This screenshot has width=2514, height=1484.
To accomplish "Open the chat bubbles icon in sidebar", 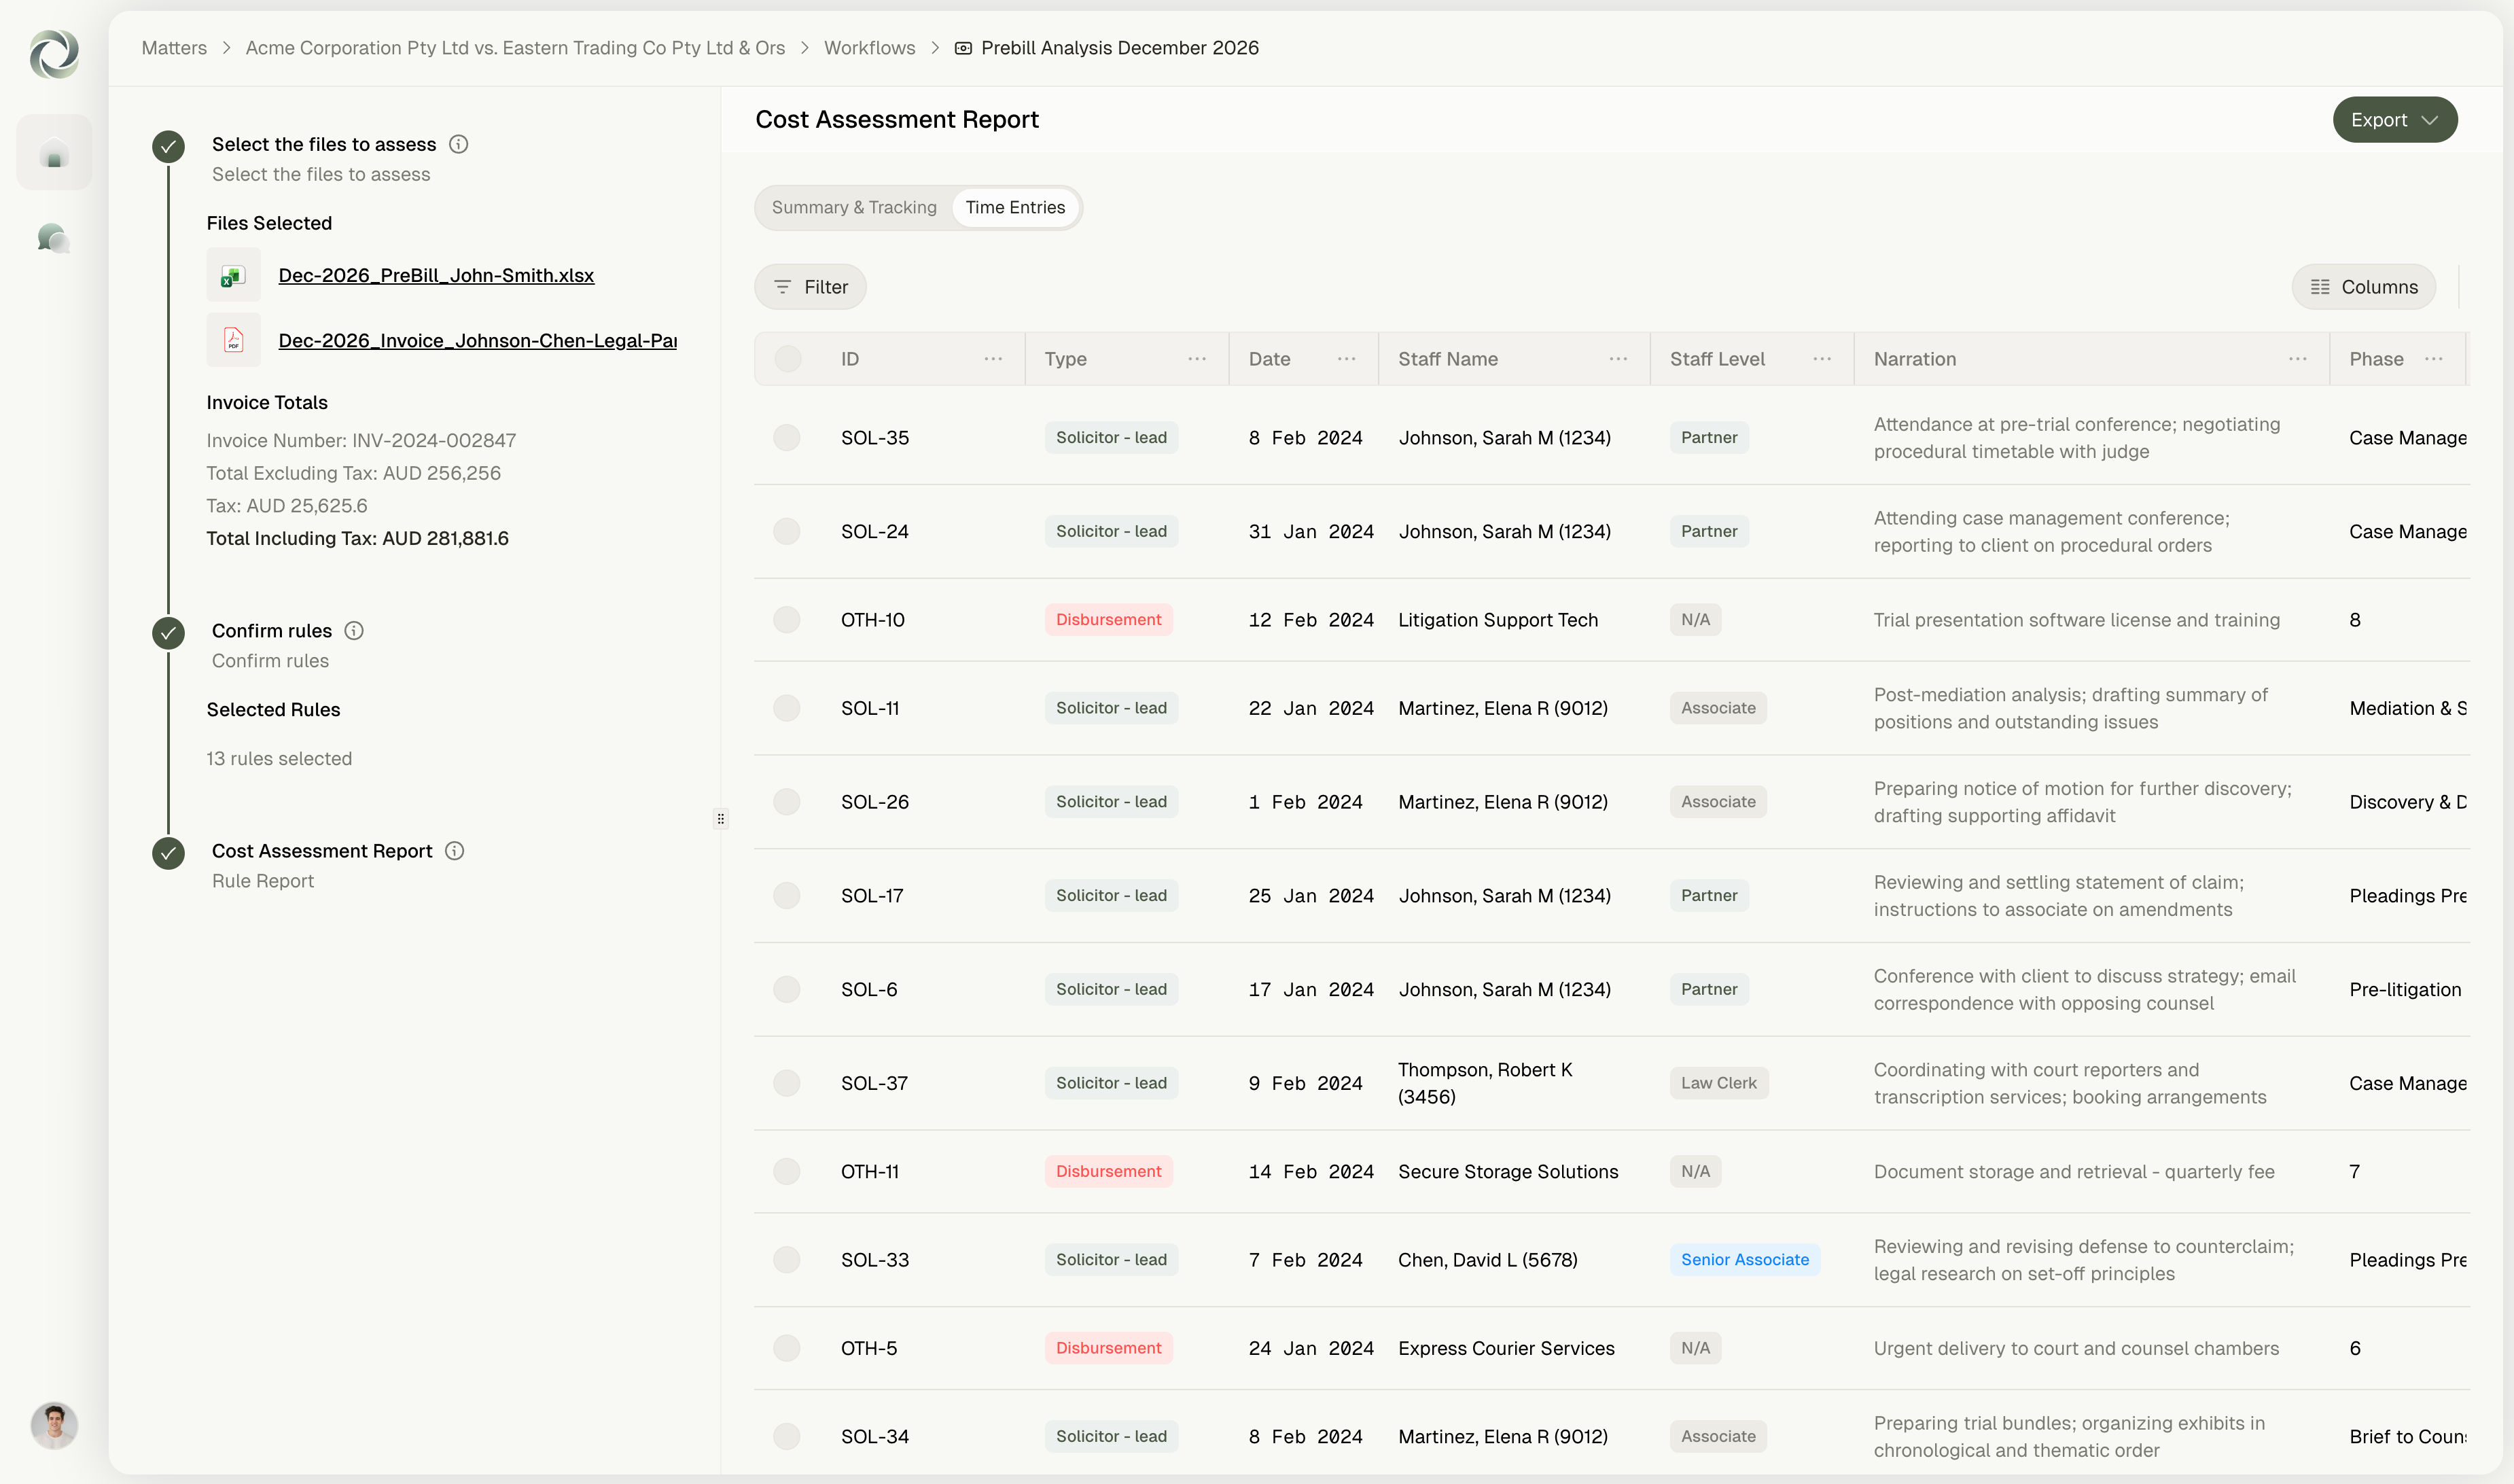I will click(54, 238).
